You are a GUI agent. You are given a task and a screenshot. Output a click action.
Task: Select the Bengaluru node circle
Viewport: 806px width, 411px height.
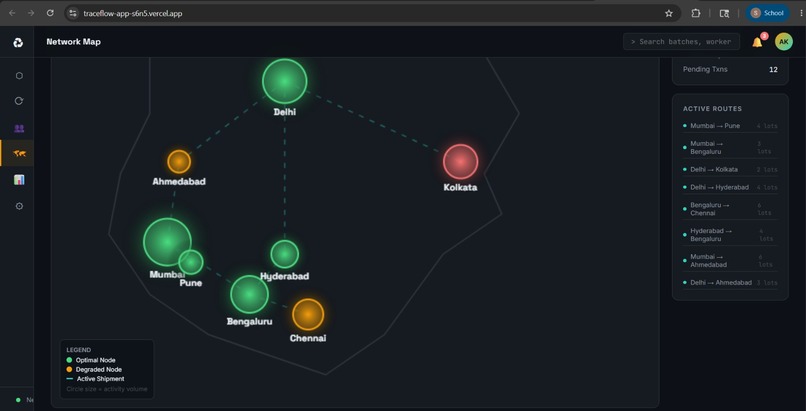pos(249,294)
